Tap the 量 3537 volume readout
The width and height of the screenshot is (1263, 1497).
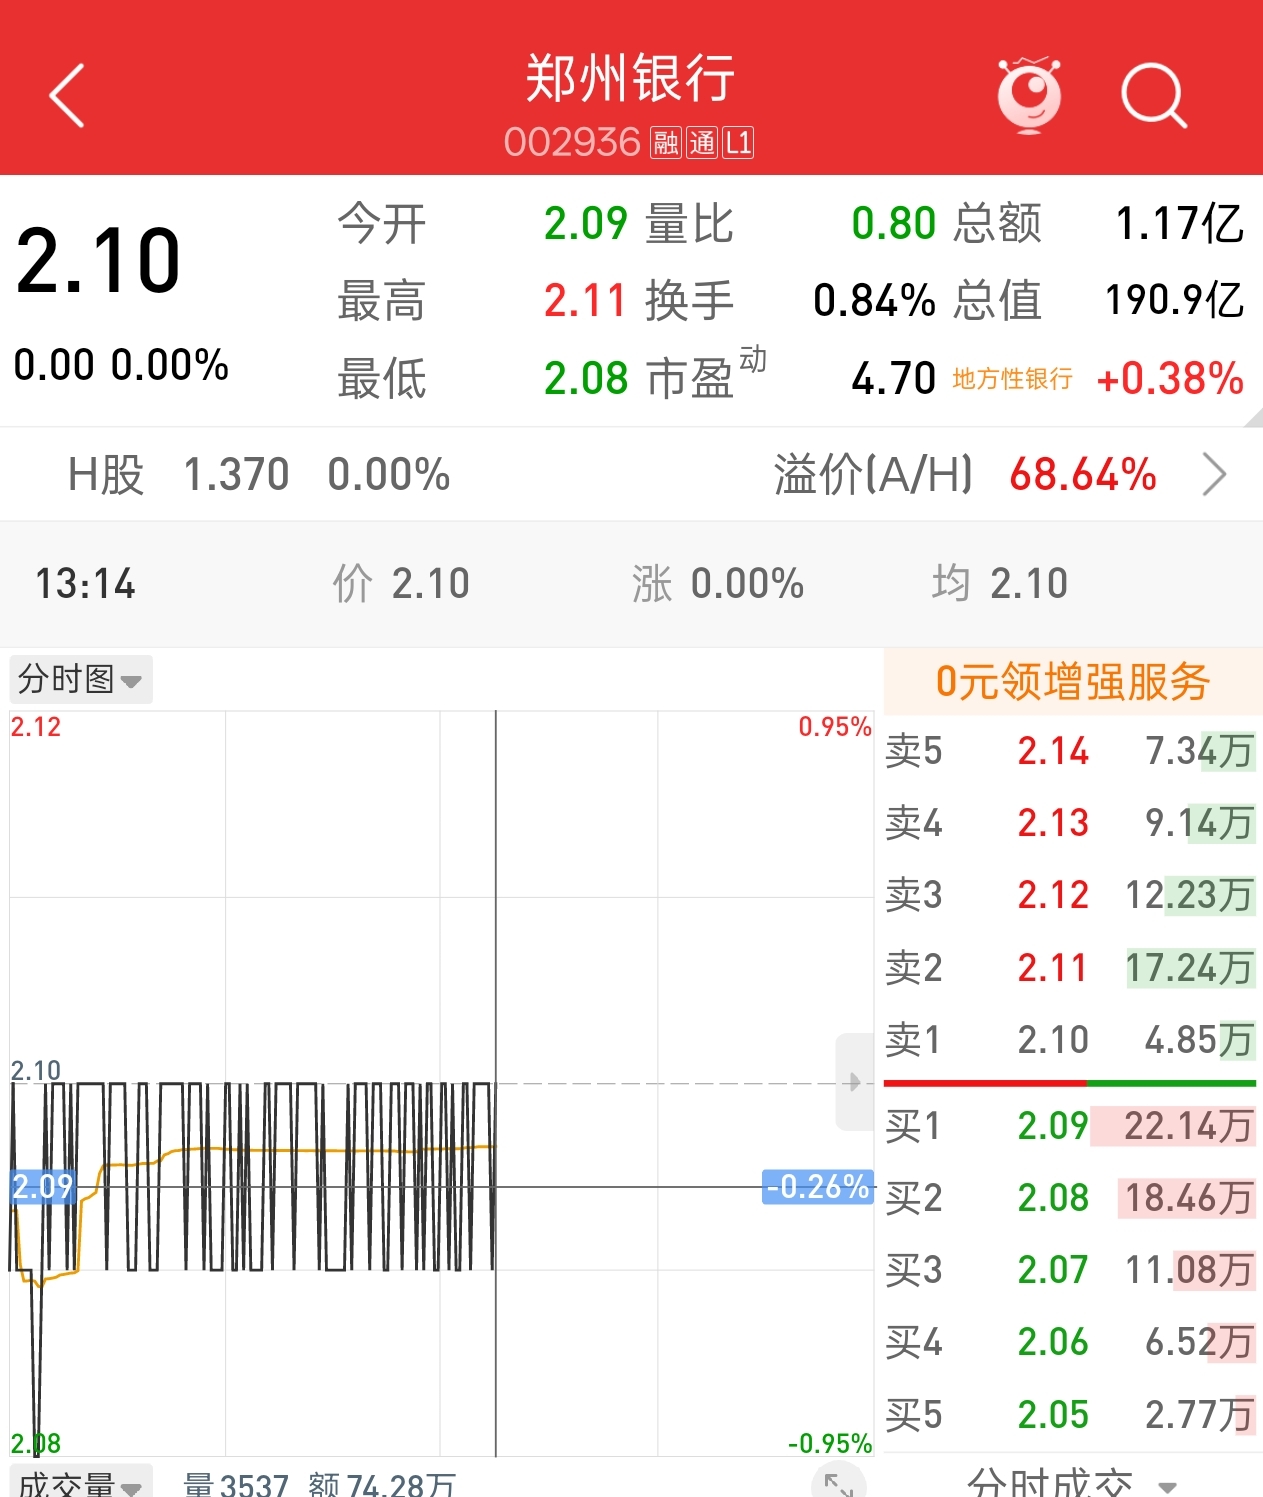tap(236, 1484)
